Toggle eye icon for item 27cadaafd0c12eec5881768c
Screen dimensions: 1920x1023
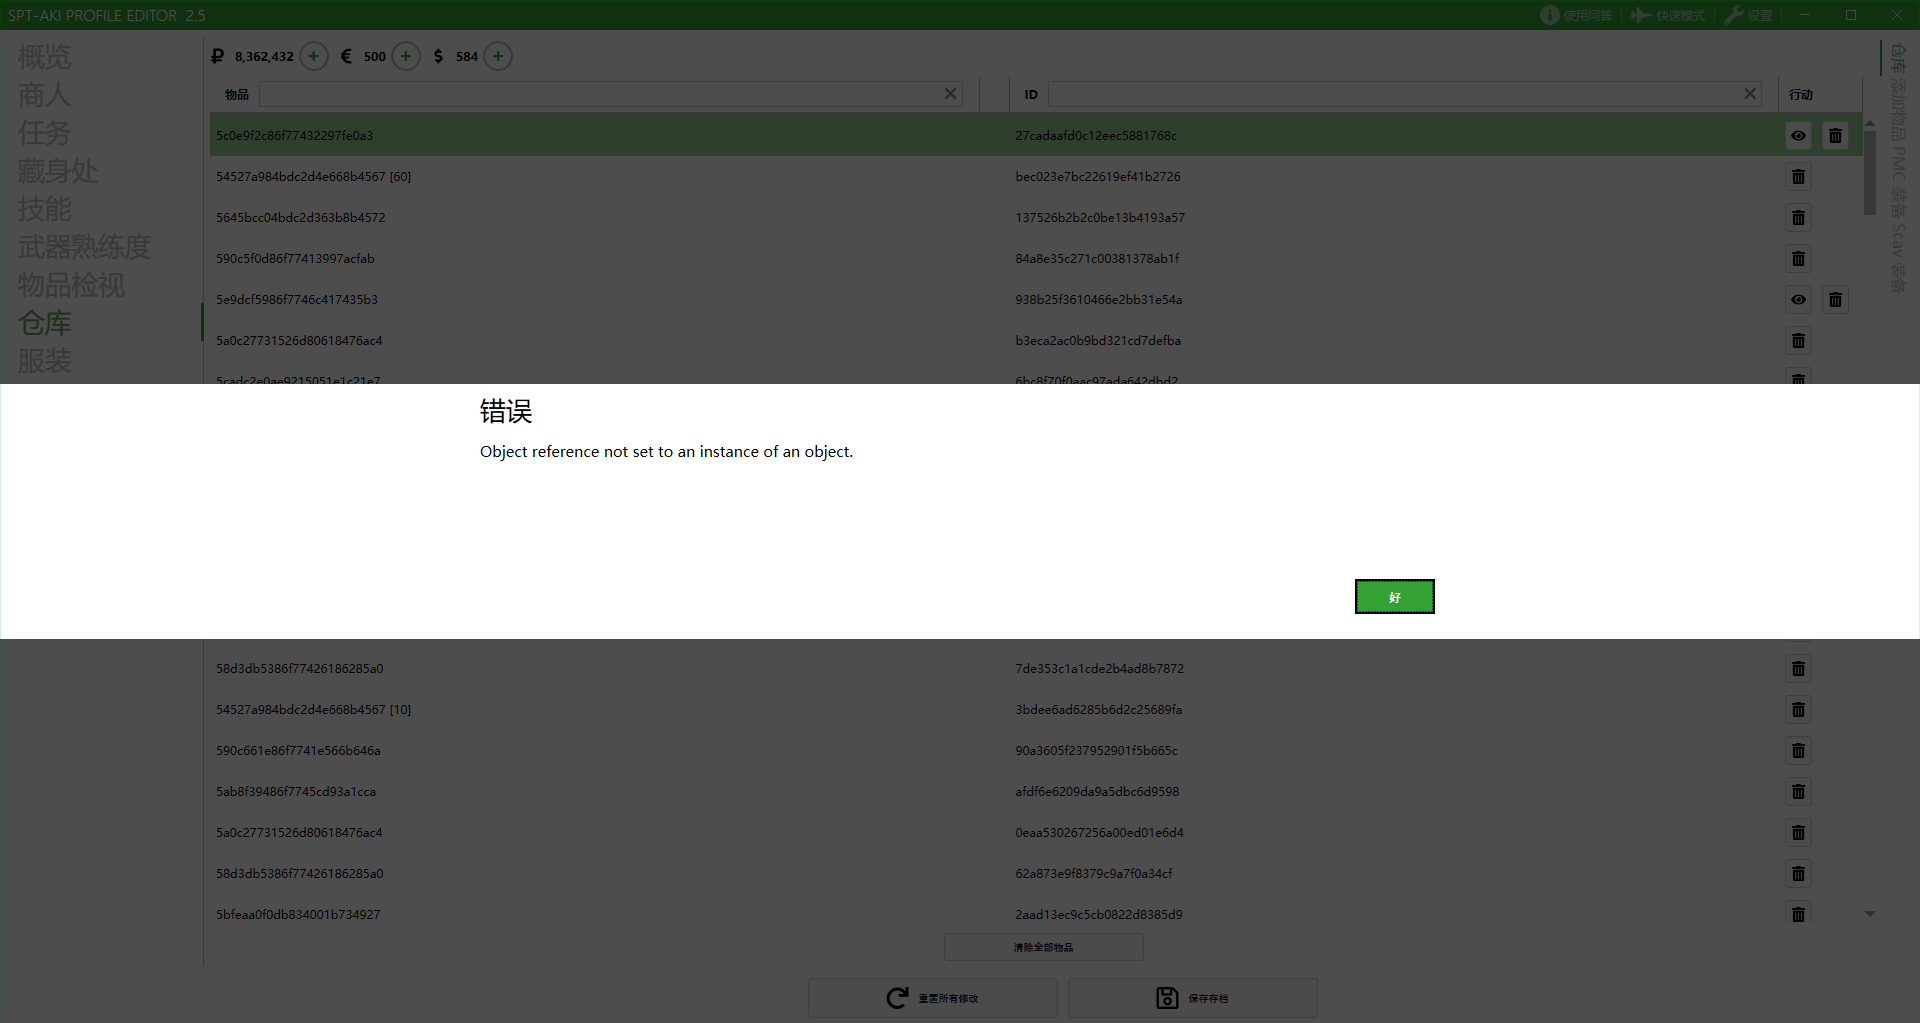point(1798,136)
